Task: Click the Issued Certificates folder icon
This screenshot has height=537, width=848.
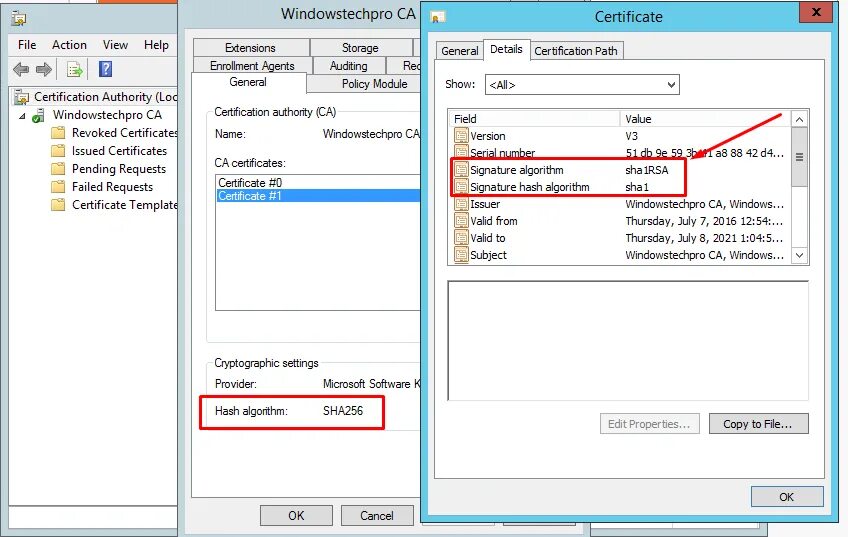Action: [58, 151]
